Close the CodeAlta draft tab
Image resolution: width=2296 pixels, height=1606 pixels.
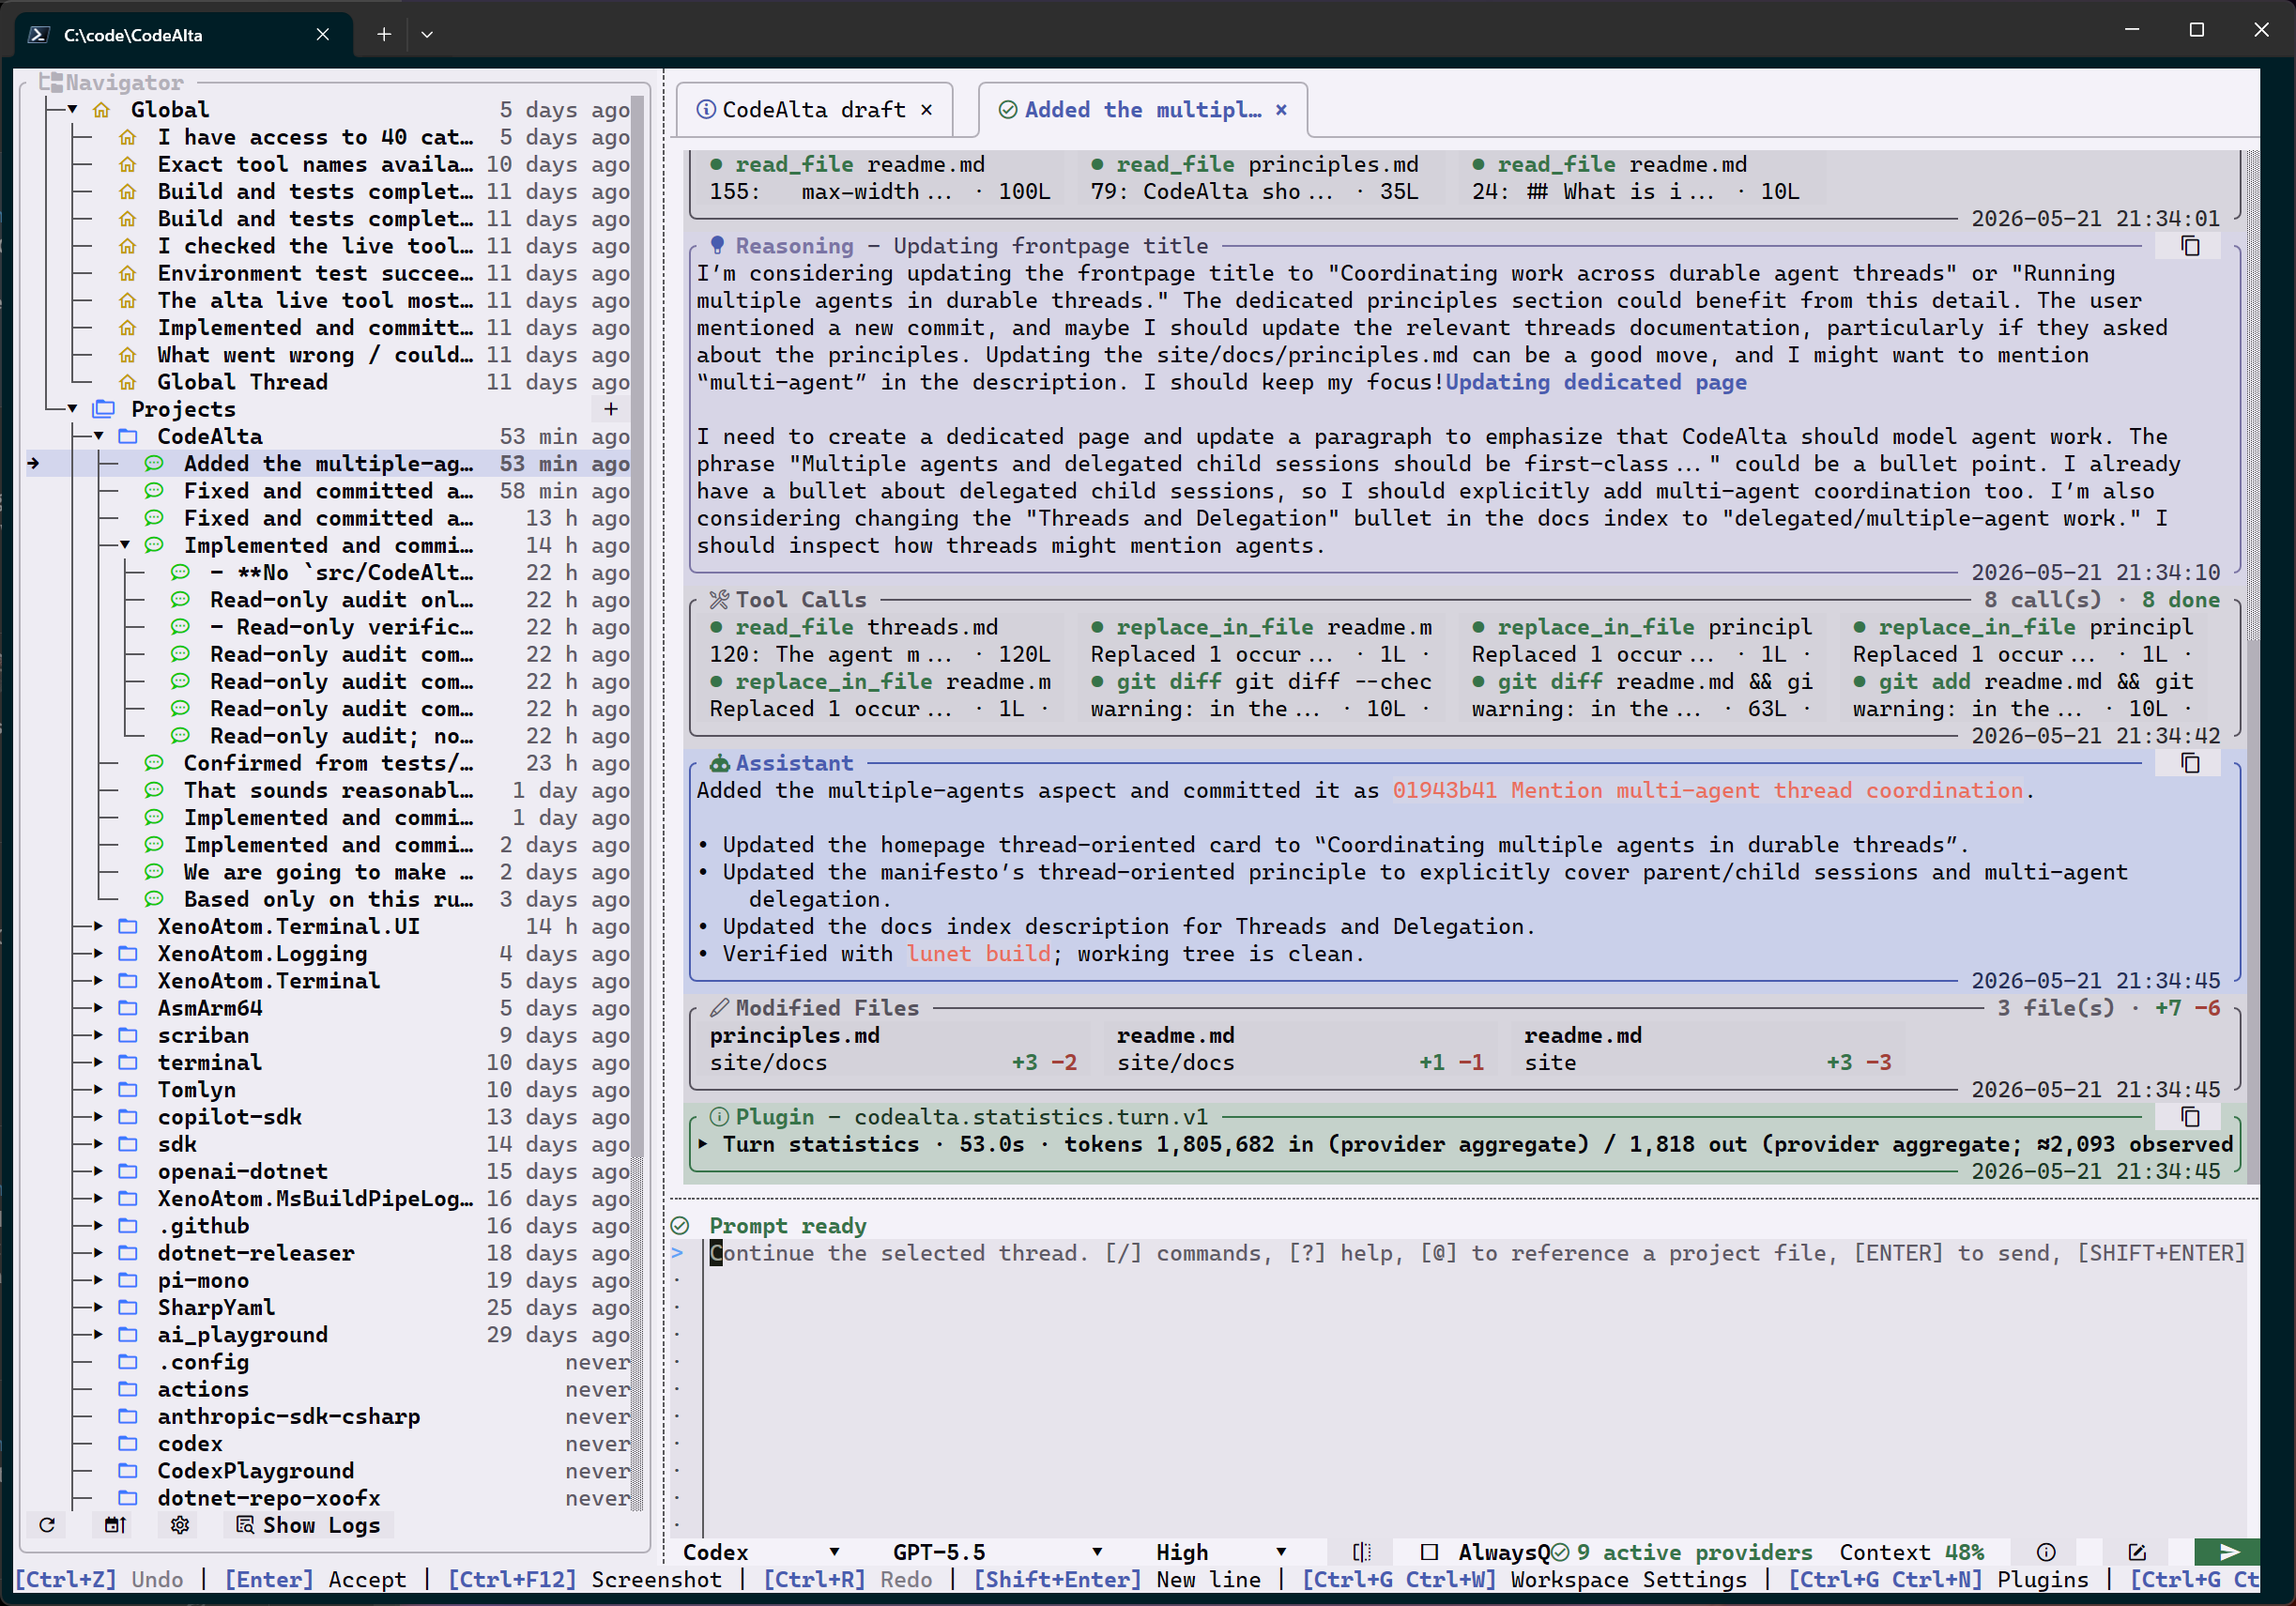927,110
